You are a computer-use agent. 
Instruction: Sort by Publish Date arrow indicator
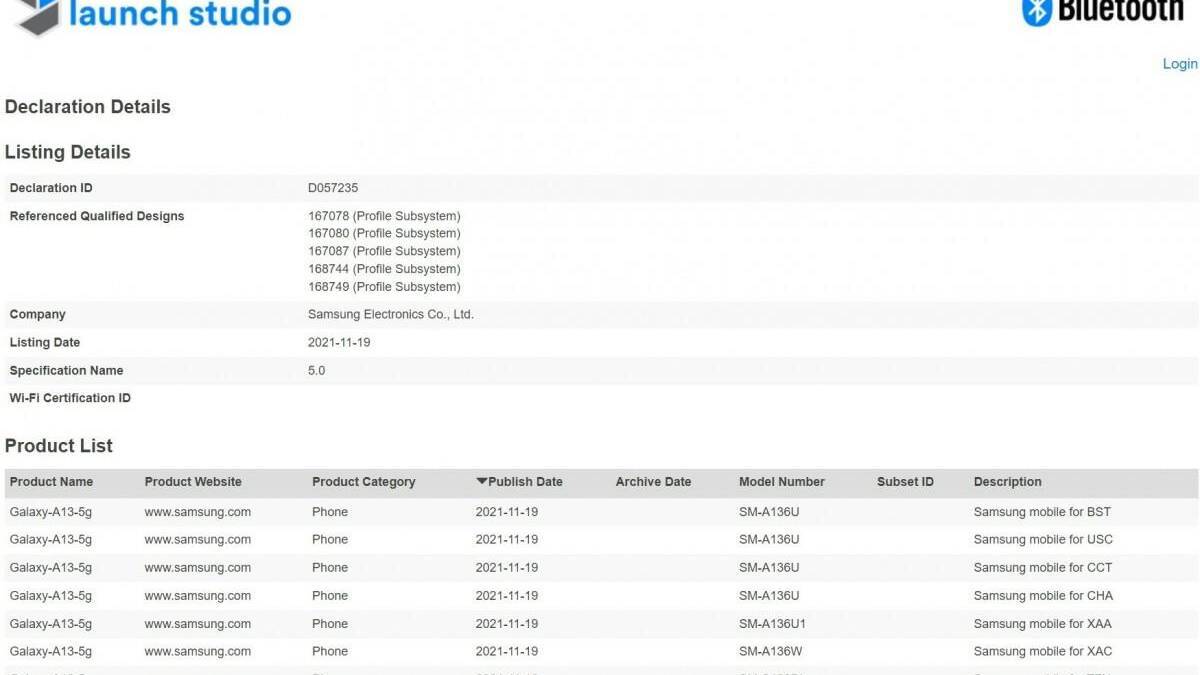[x=481, y=482]
